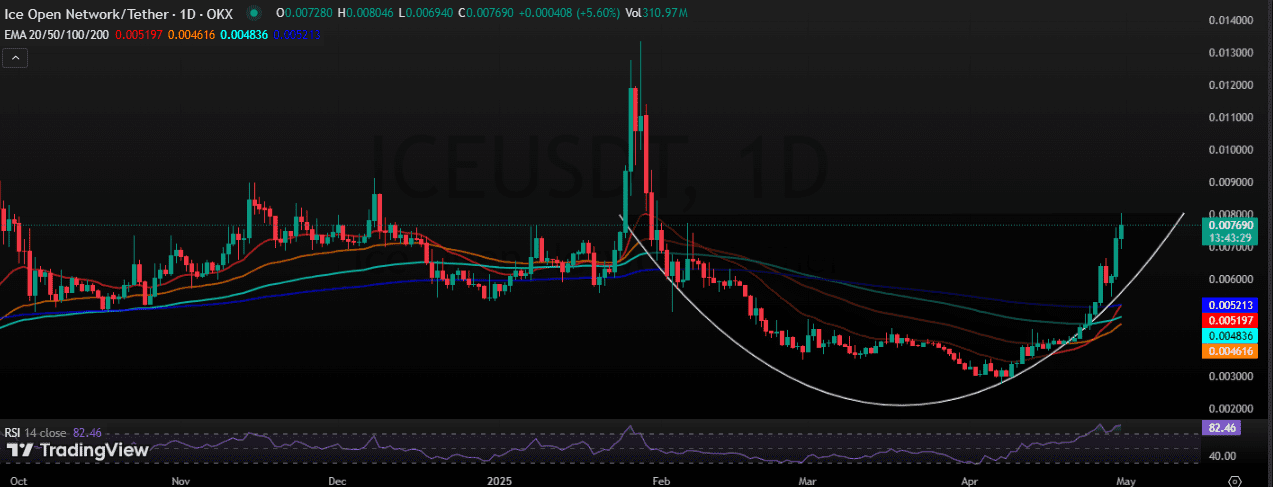Click the RSI 14 close indicator legend
1273x487 pixels.
(35, 432)
